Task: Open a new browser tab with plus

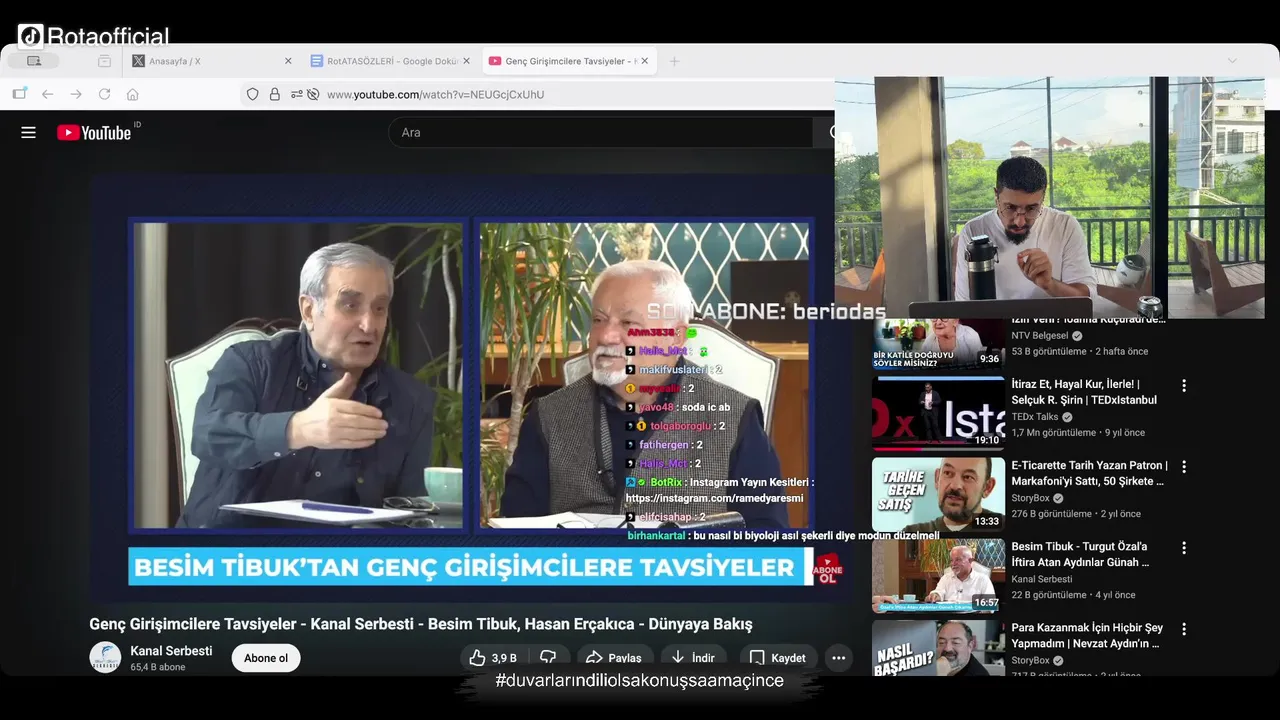Action: click(x=674, y=61)
